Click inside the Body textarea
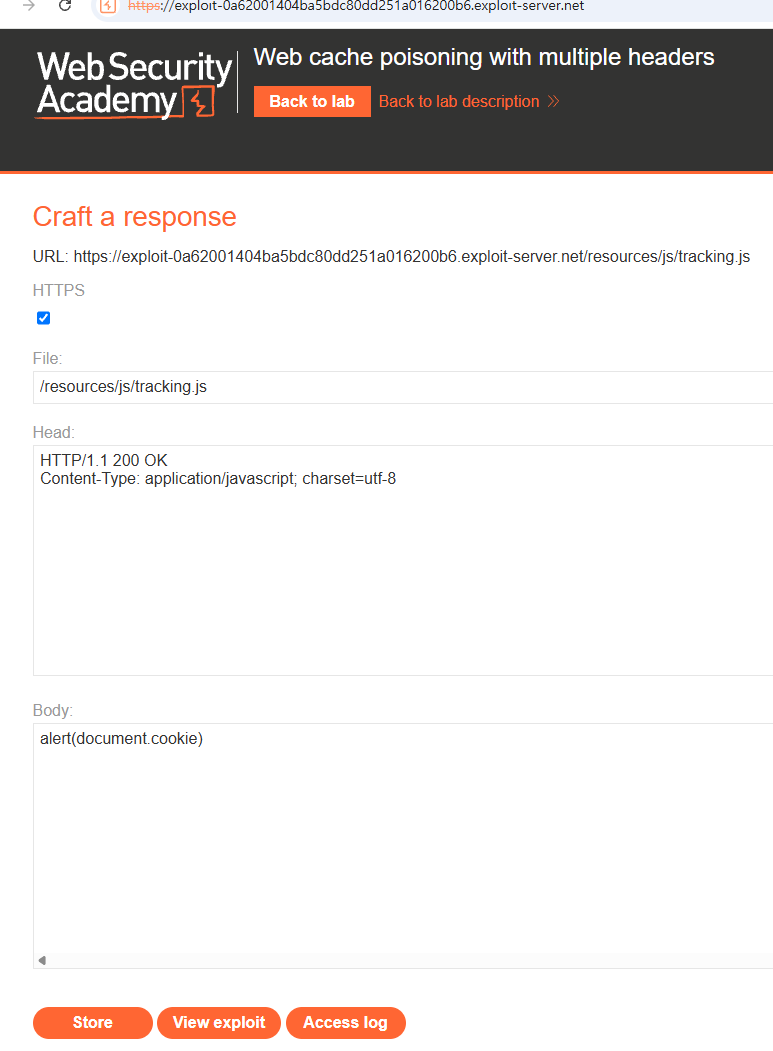Screen dimensions: 773x1051 (403, 845)
